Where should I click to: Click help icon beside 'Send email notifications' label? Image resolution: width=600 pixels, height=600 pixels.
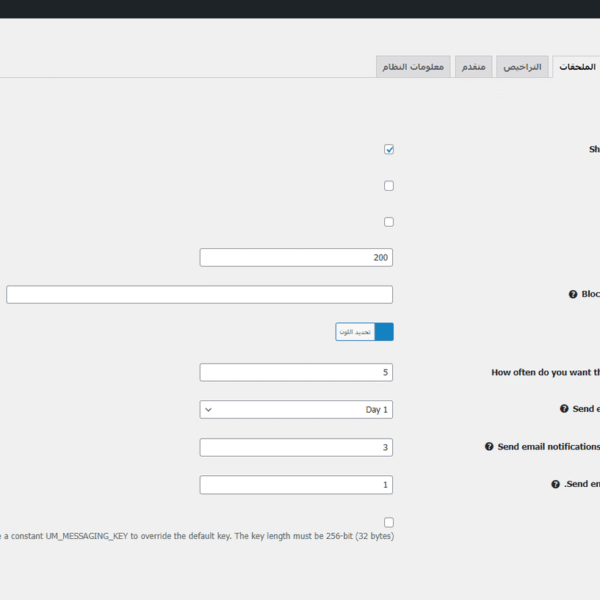489,447
